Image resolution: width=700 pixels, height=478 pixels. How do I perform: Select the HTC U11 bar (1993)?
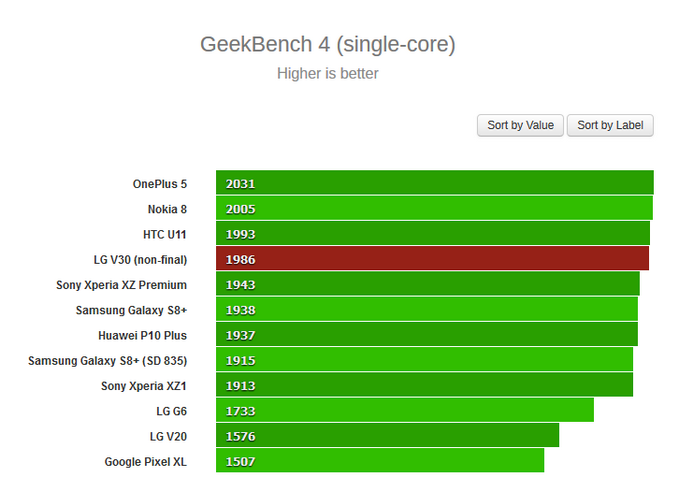(x=432, y=233)
